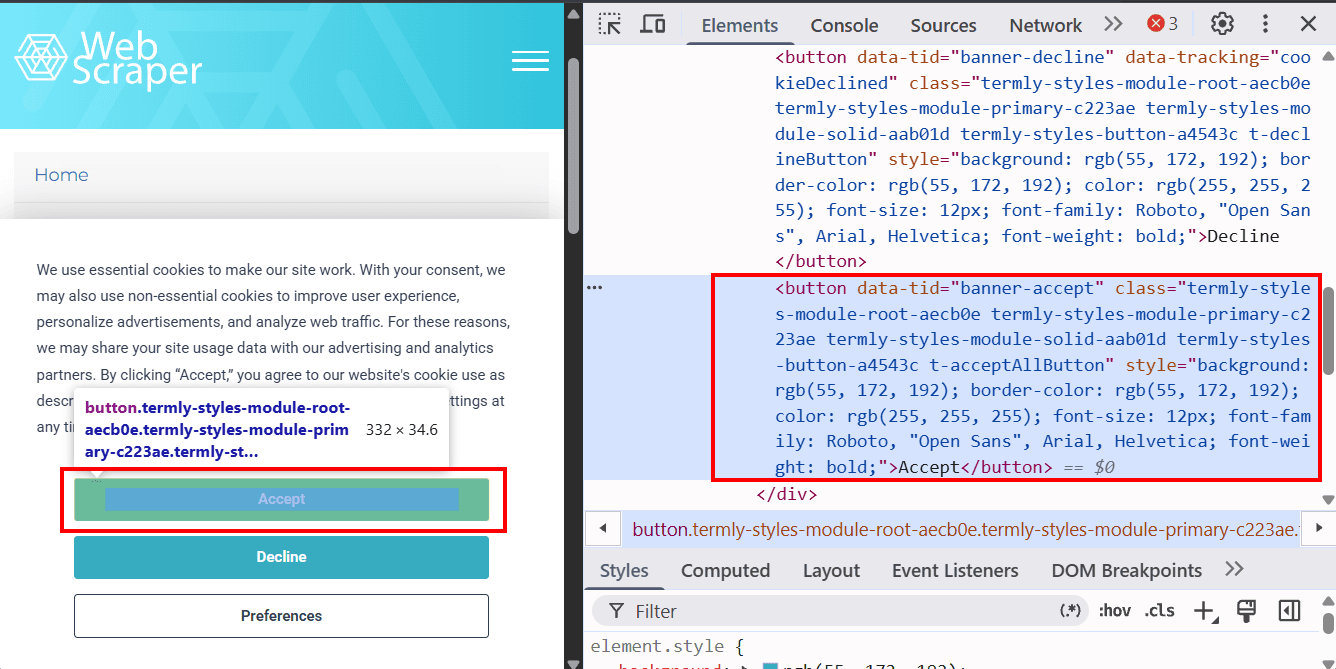Click the regex filter (.*) icon
1336x669 pixels.
coord(1071,611)
